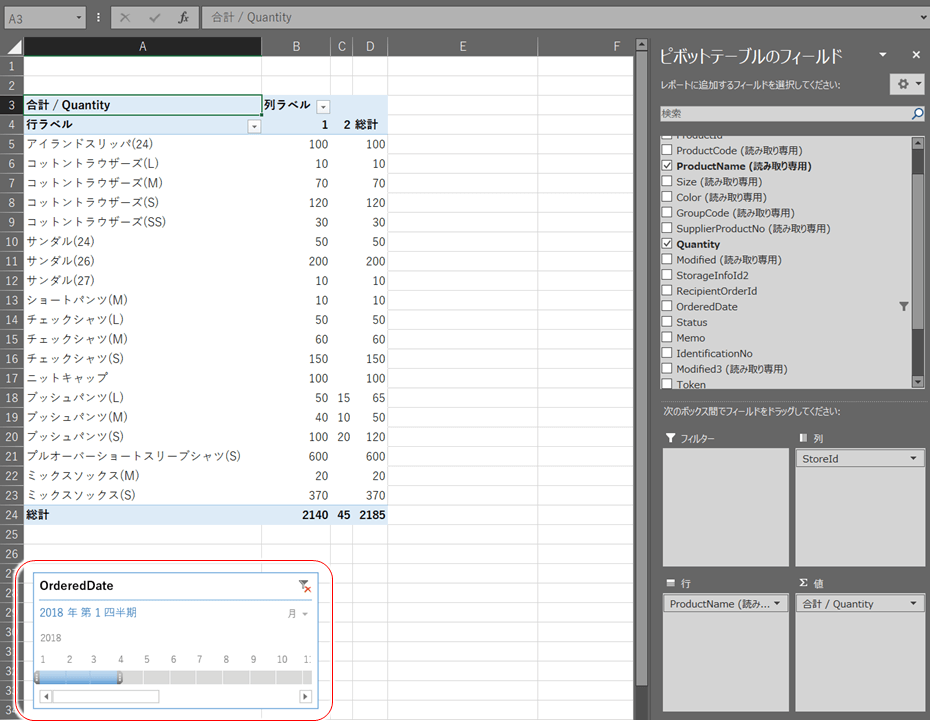Clear the OrderedDate timeline filter

click(x=305, y=586)
